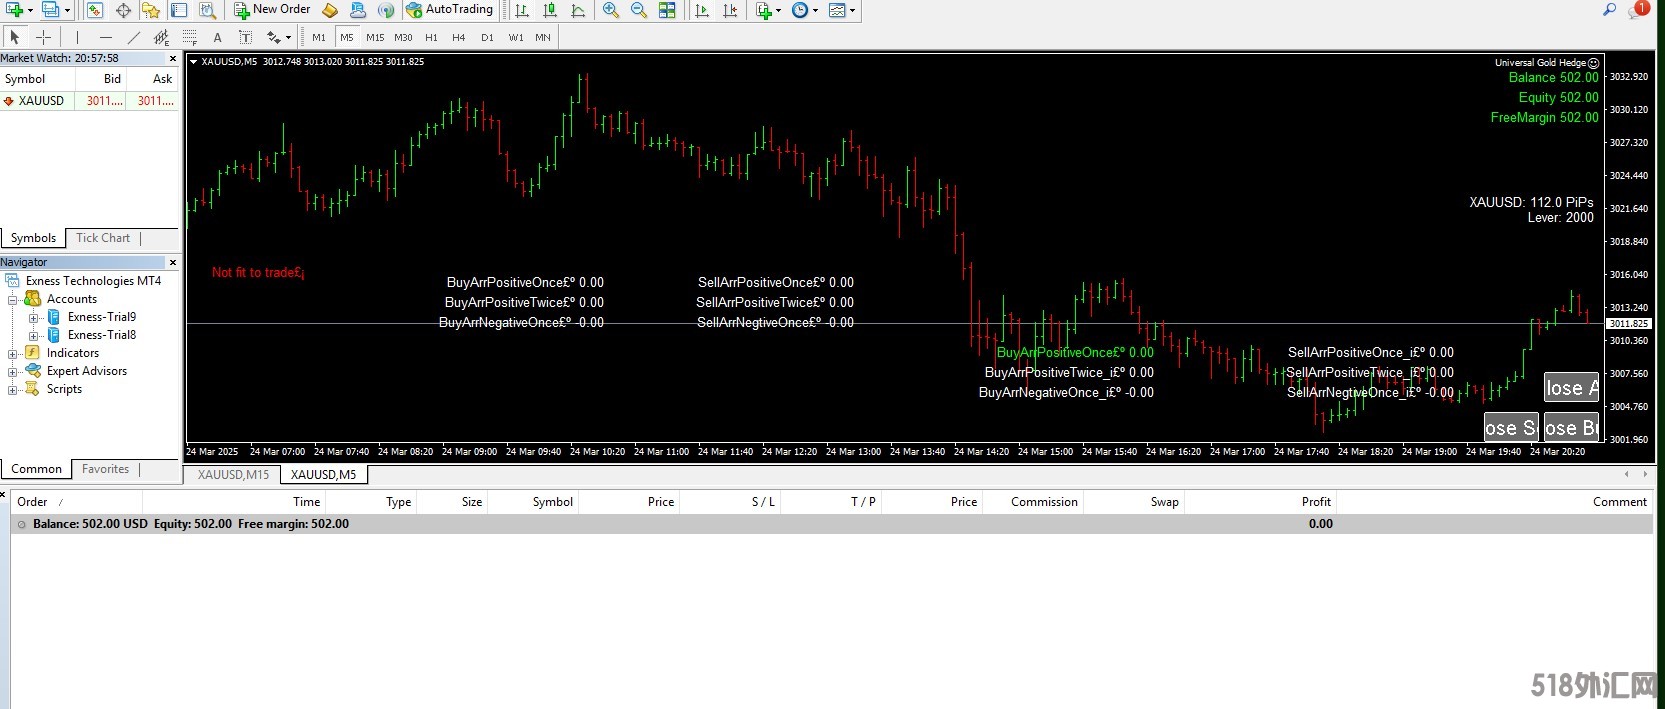Close the Navigator panel

coord(173,262)
